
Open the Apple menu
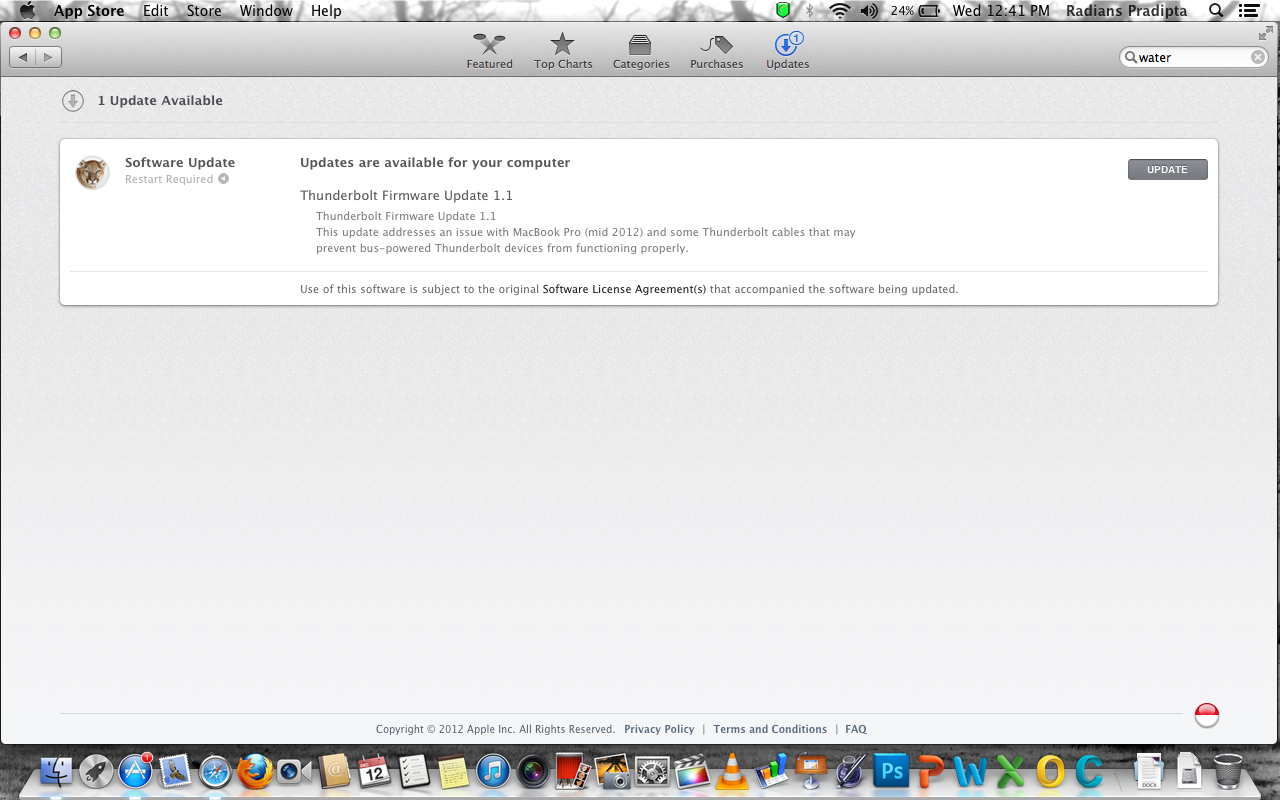pyautogui.click(x=27, y=11)
